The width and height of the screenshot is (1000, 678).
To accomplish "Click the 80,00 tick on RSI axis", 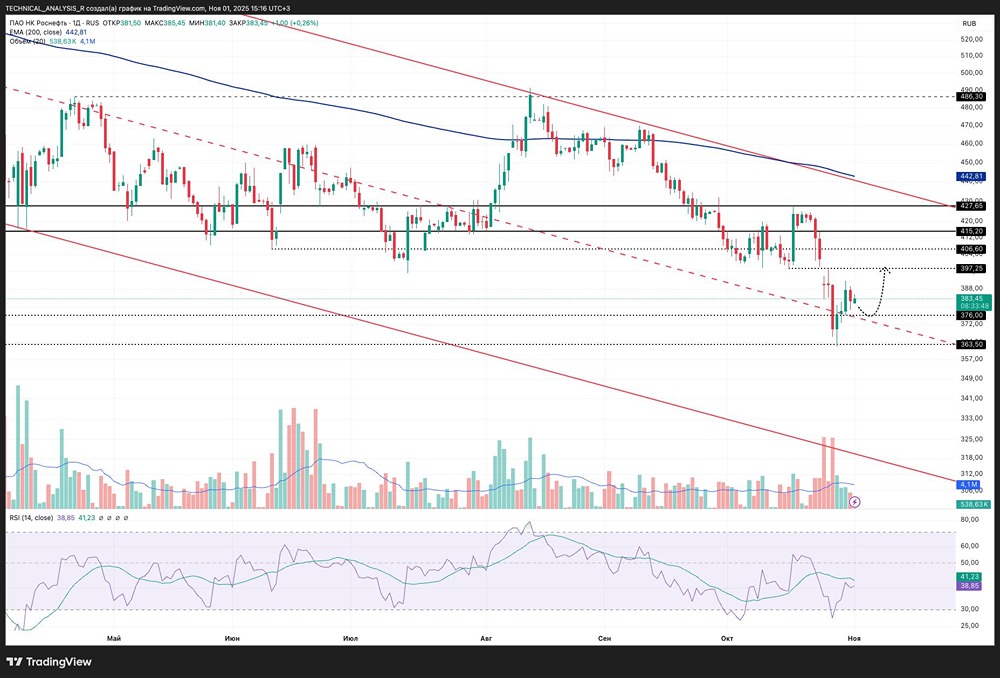I will 969,520.
